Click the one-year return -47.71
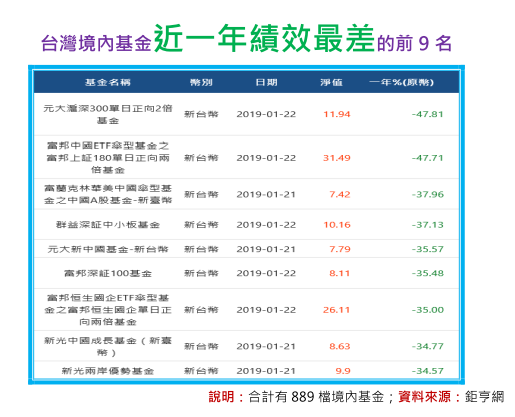 [x=427, y=158]
